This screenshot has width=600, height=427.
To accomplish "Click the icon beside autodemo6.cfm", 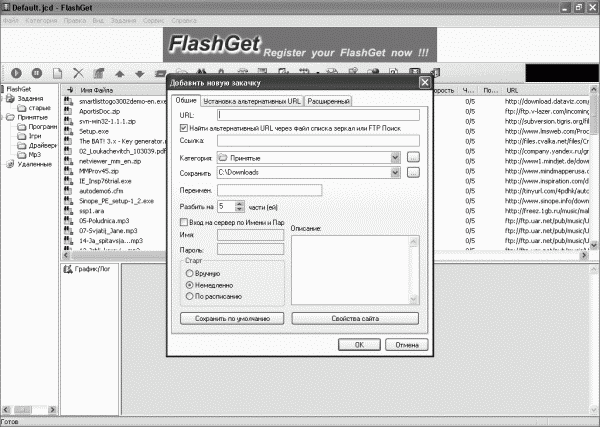I will pyautogui.click(x=68, y=191).
